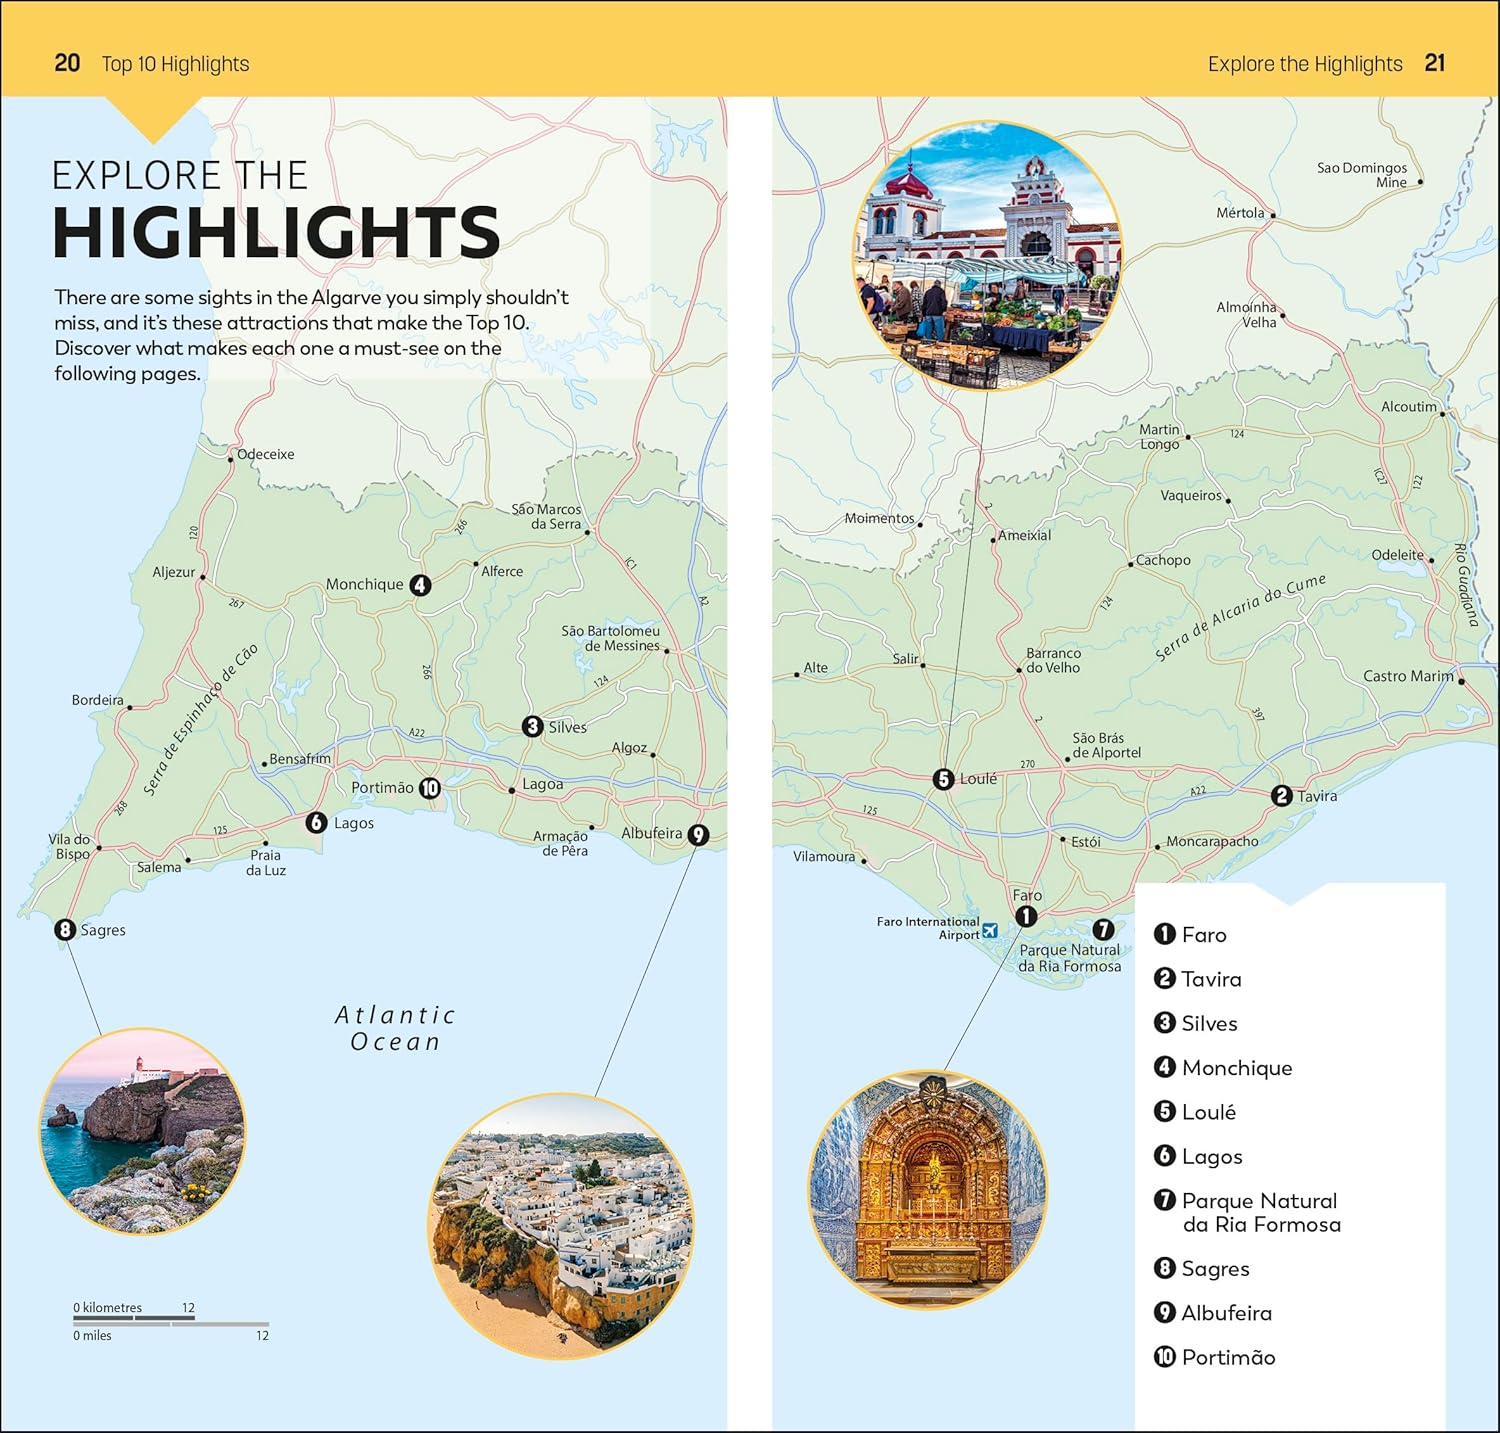Choose Portimão in the legend list
Screen dimensions: 1500x1433
click(1227, 1357)
